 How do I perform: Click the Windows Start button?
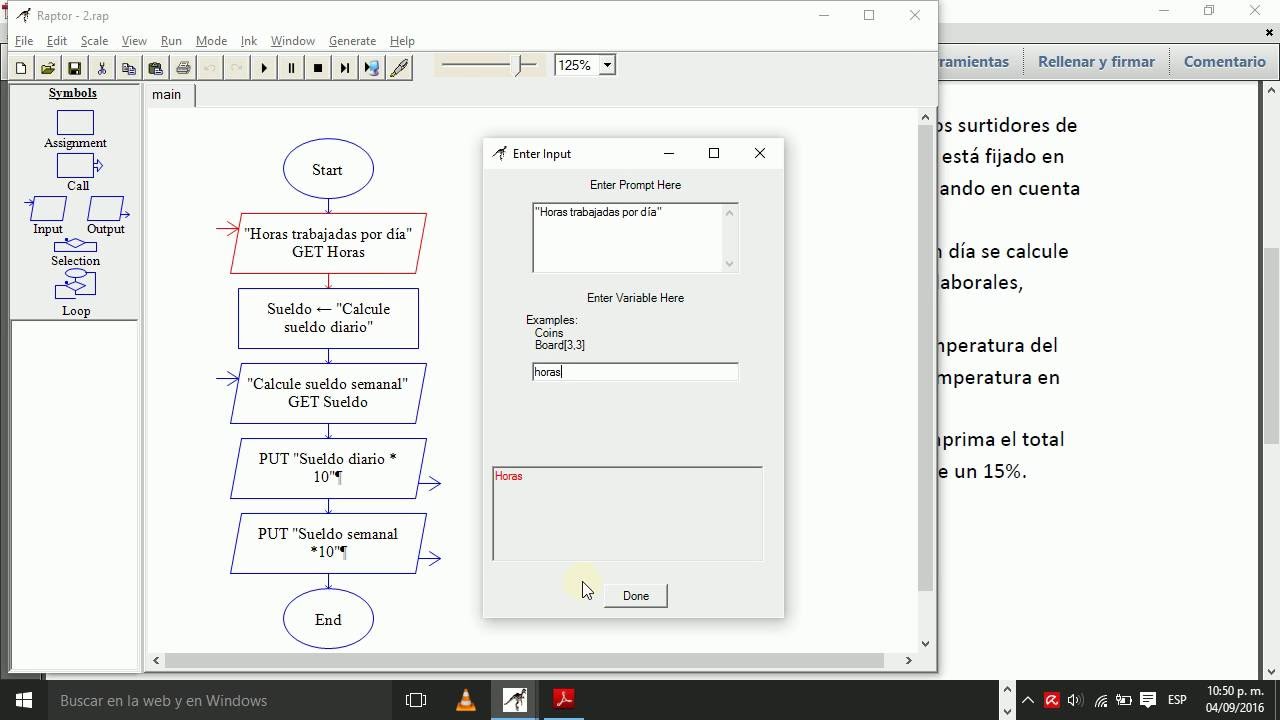[24, 700]
